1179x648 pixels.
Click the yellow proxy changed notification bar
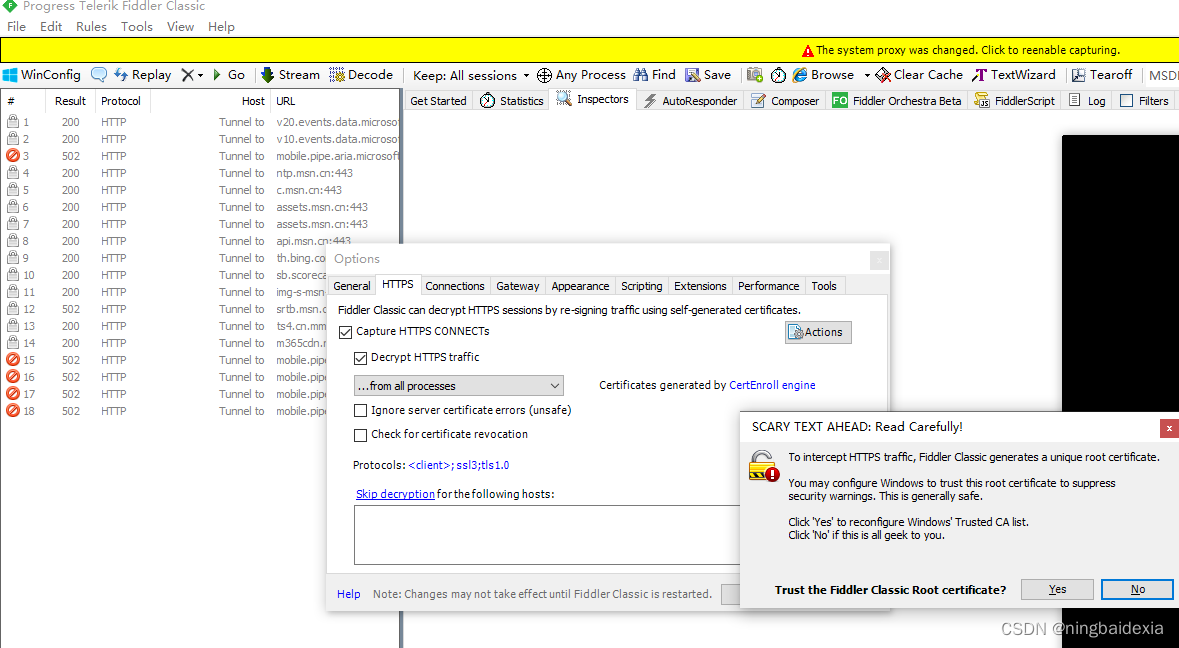(590, 50)
